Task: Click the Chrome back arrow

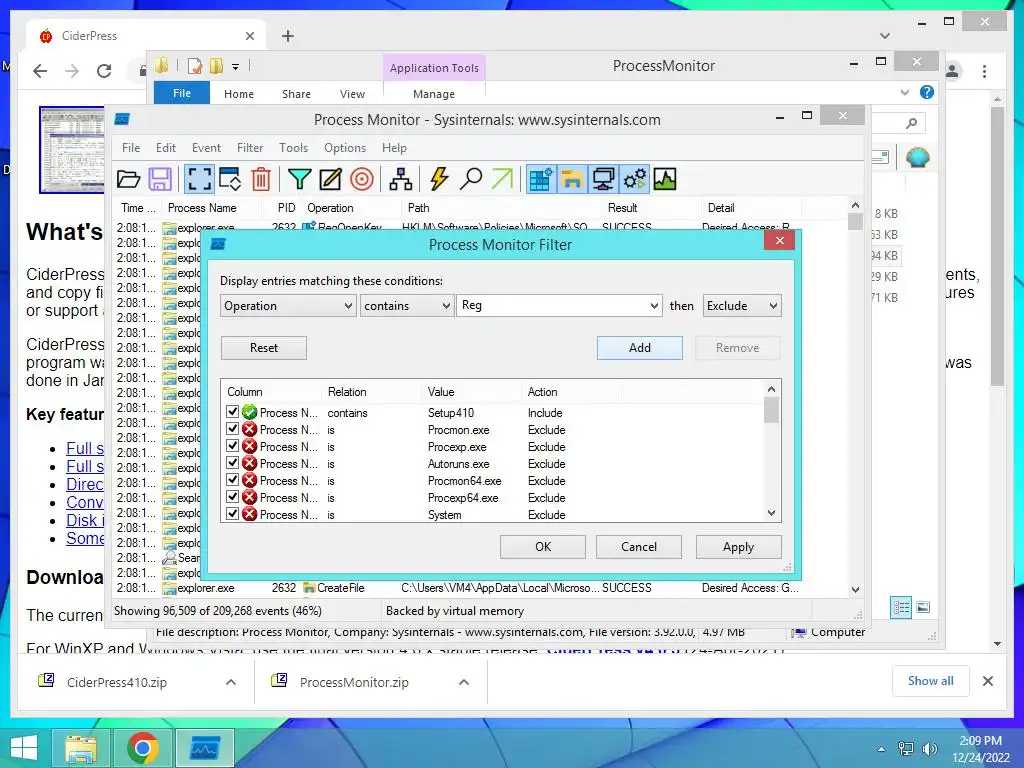Action: [40, 71]
